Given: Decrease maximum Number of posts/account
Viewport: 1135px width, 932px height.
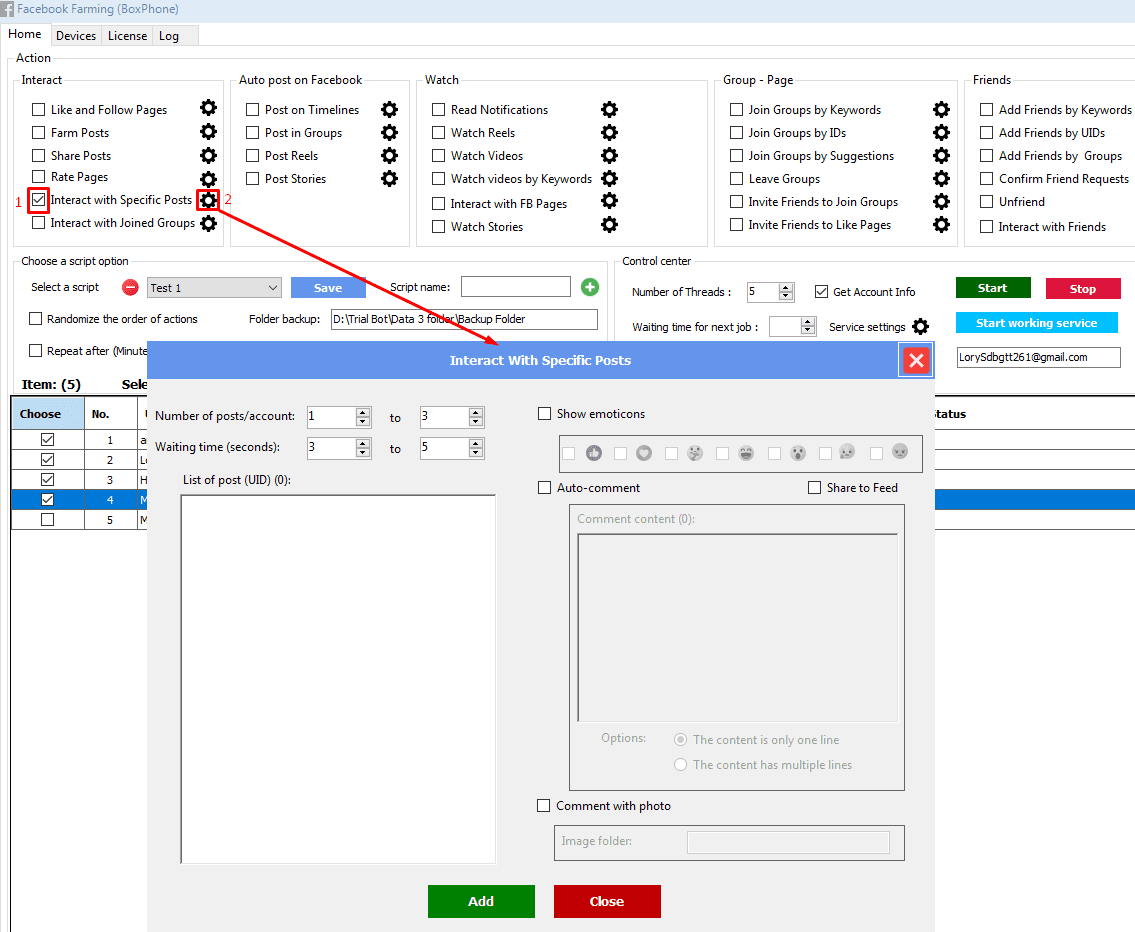Looking at the screenshot, I should coord(476,421).
